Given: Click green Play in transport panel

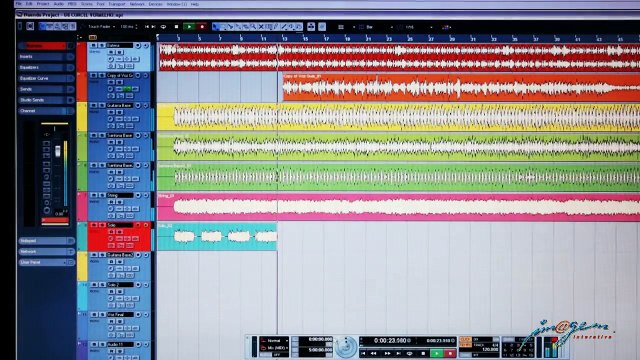Looking at the screenshot, I should point(437,353).
